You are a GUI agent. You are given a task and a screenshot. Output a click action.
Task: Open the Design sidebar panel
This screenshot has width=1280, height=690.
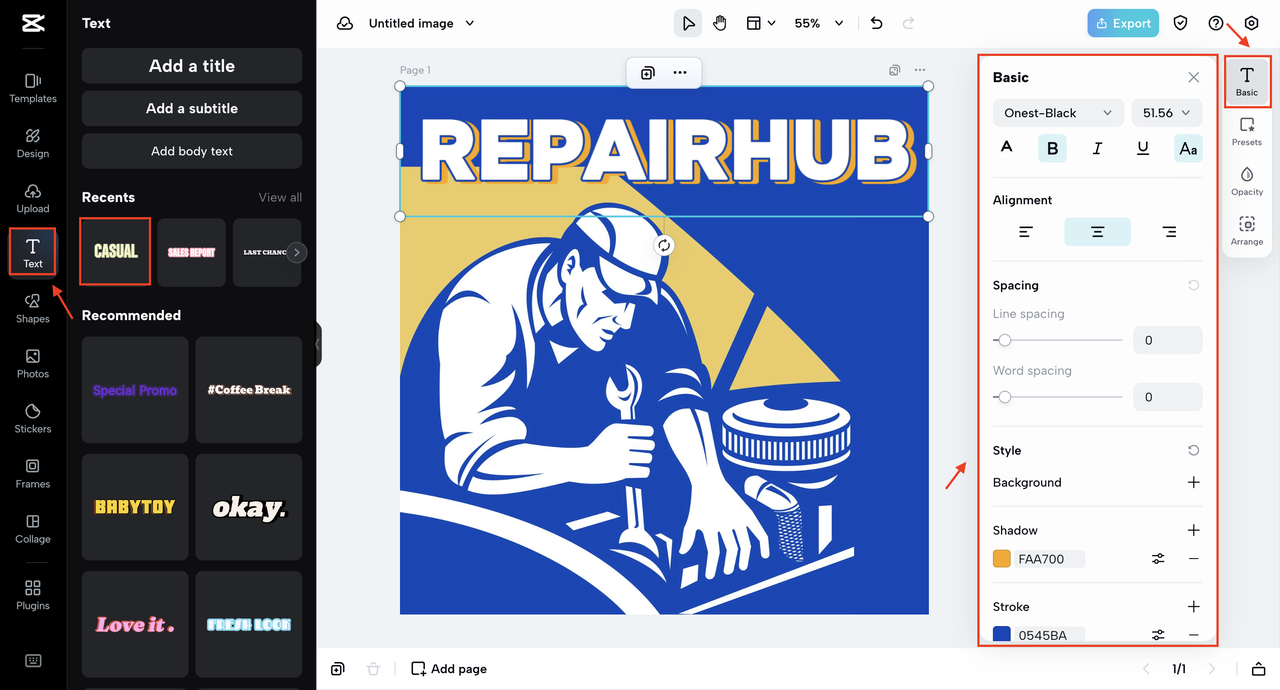(33, 143)
